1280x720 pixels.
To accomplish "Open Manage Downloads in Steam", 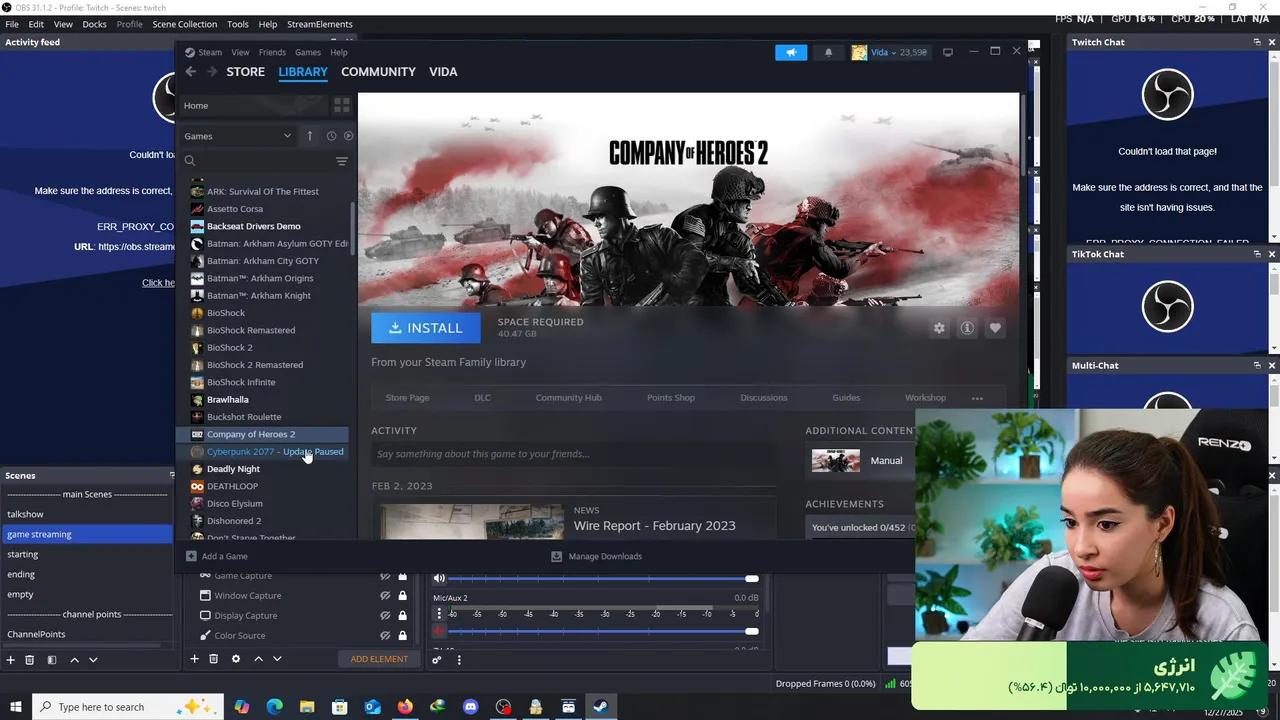I will [x=597, y=556].
